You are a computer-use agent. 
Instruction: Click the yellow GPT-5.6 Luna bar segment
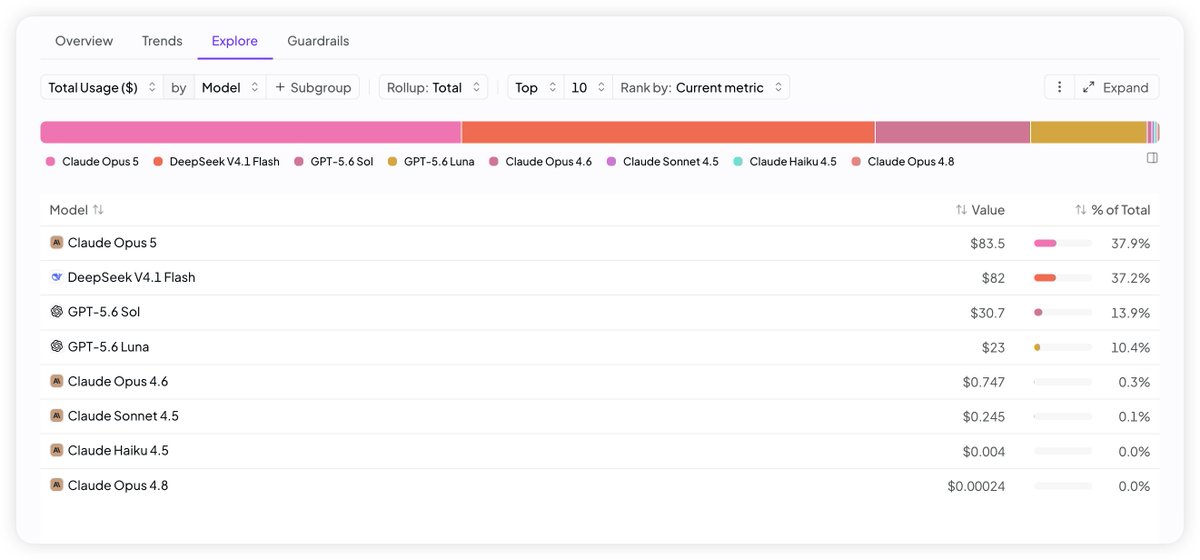1089,132
